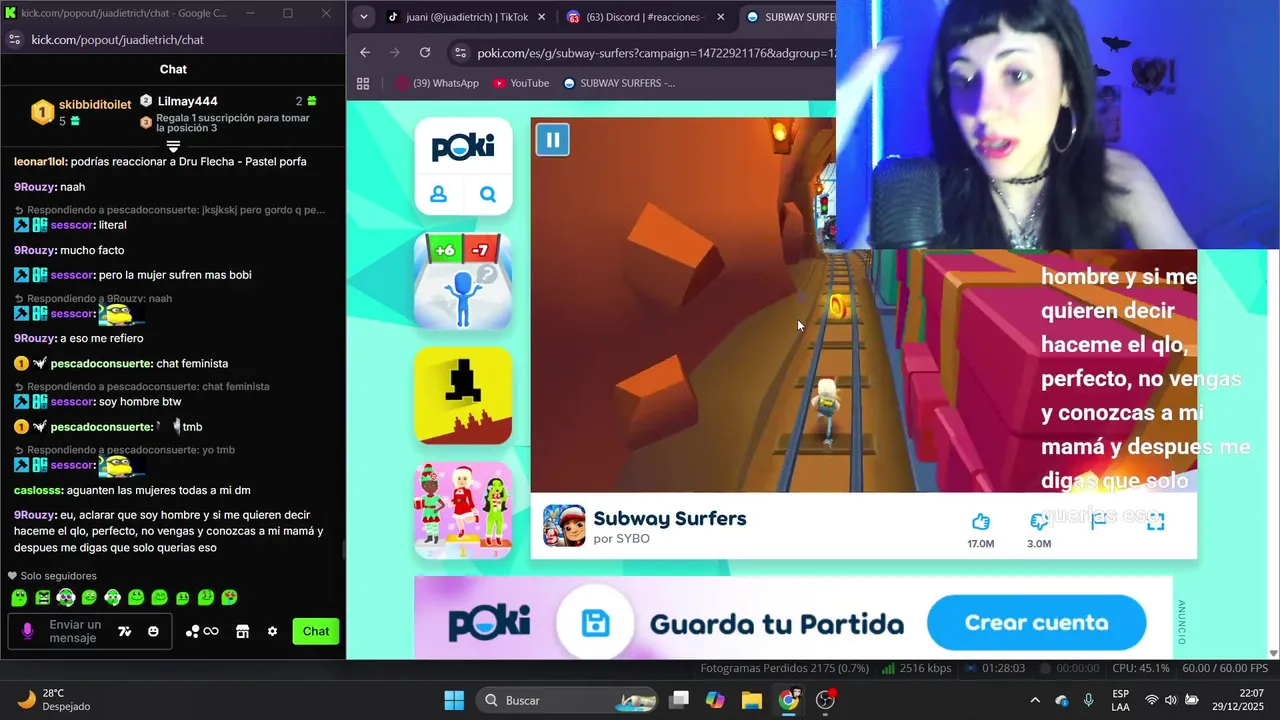Open ESP LAA language selector
The width and height of the screenshot is (1280, 720).
[1120, 700]
